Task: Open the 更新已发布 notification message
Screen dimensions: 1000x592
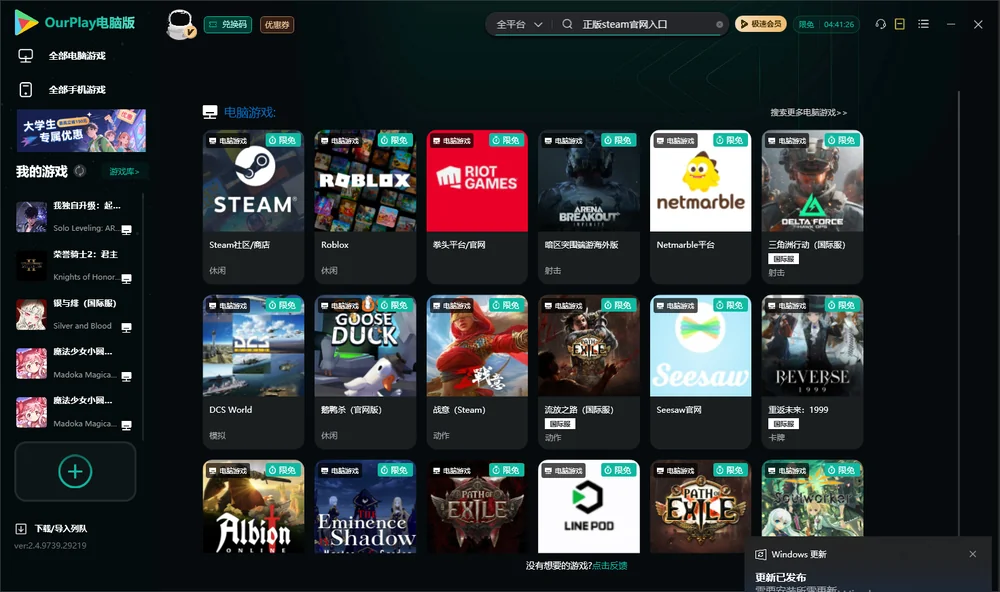Action: [781, 577]
